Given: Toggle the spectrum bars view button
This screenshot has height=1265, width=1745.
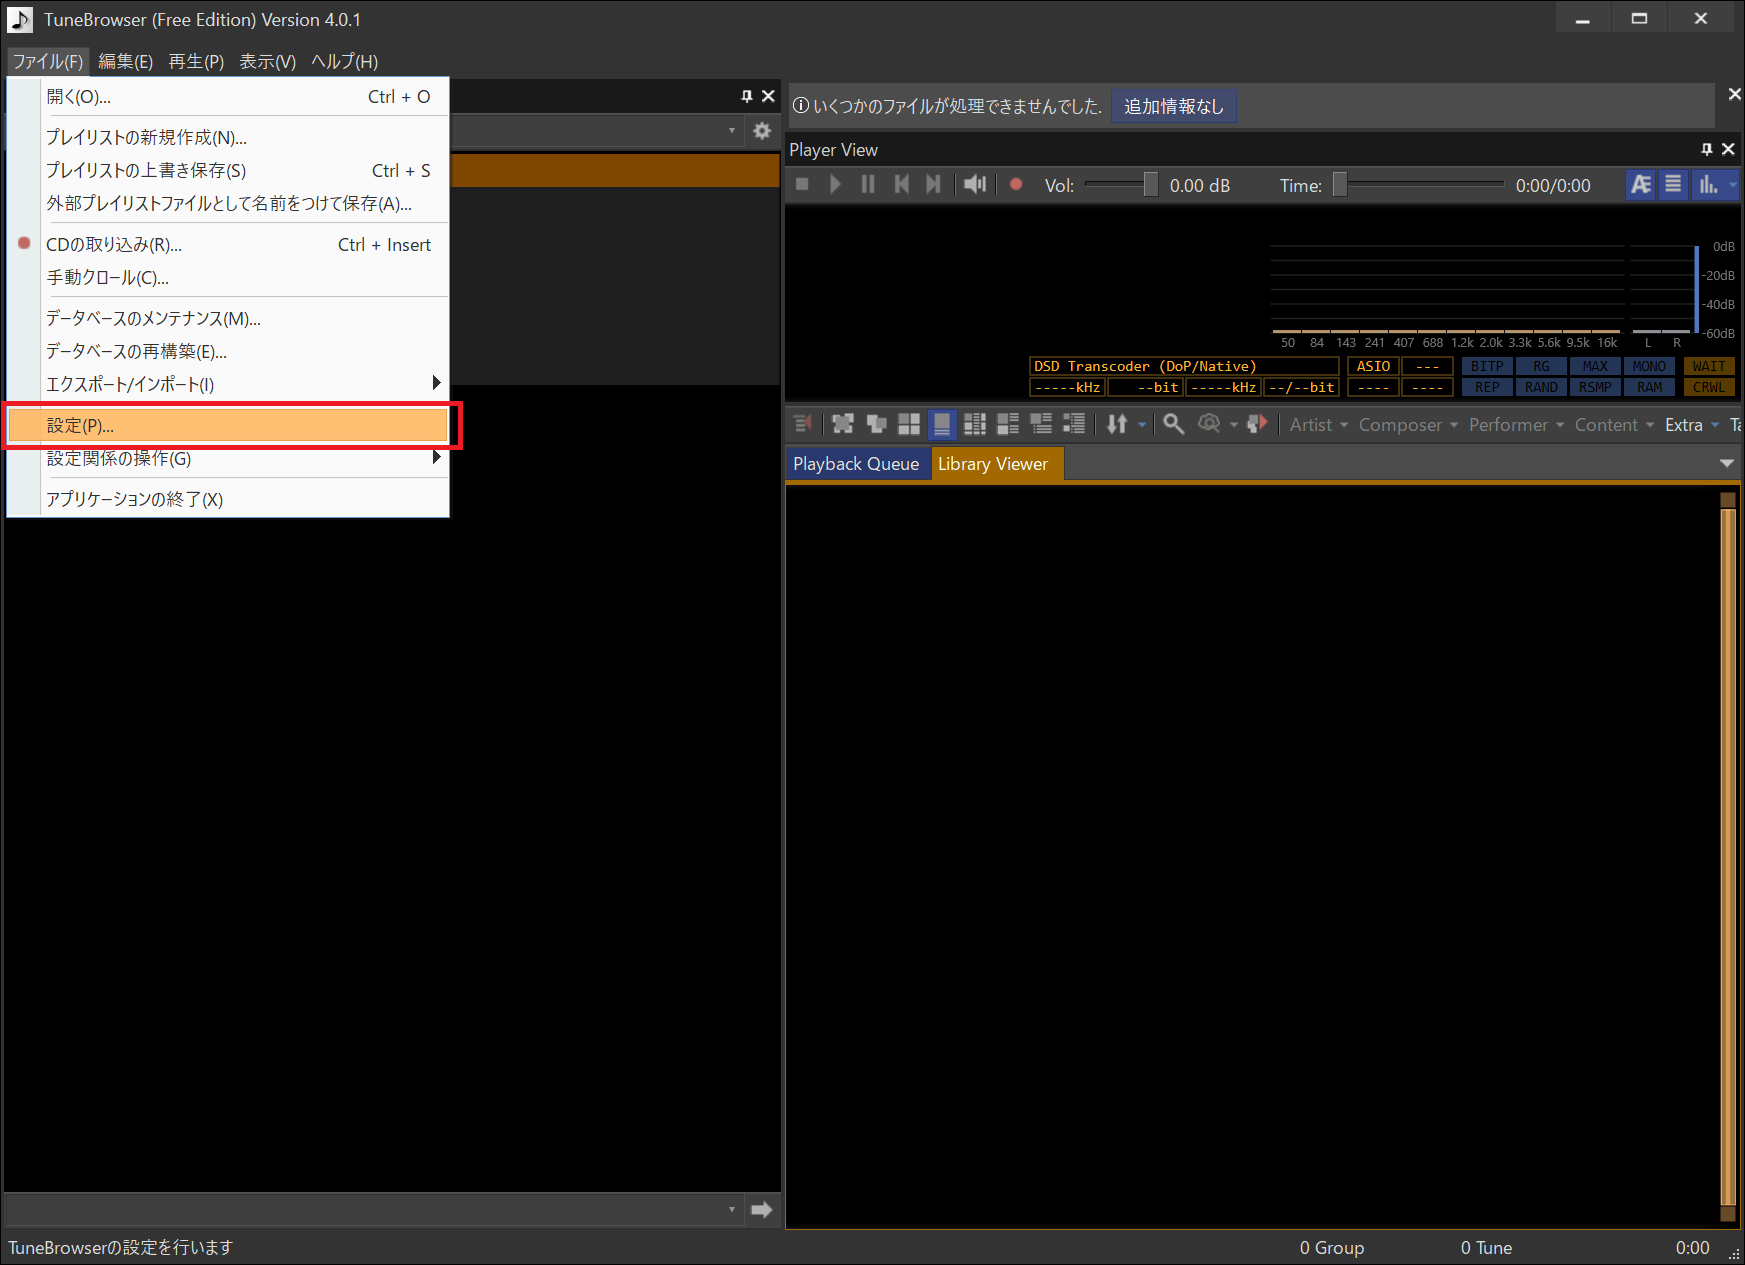Looking at the screenshot, I should pyautogui.click(x=1708, y=184).
